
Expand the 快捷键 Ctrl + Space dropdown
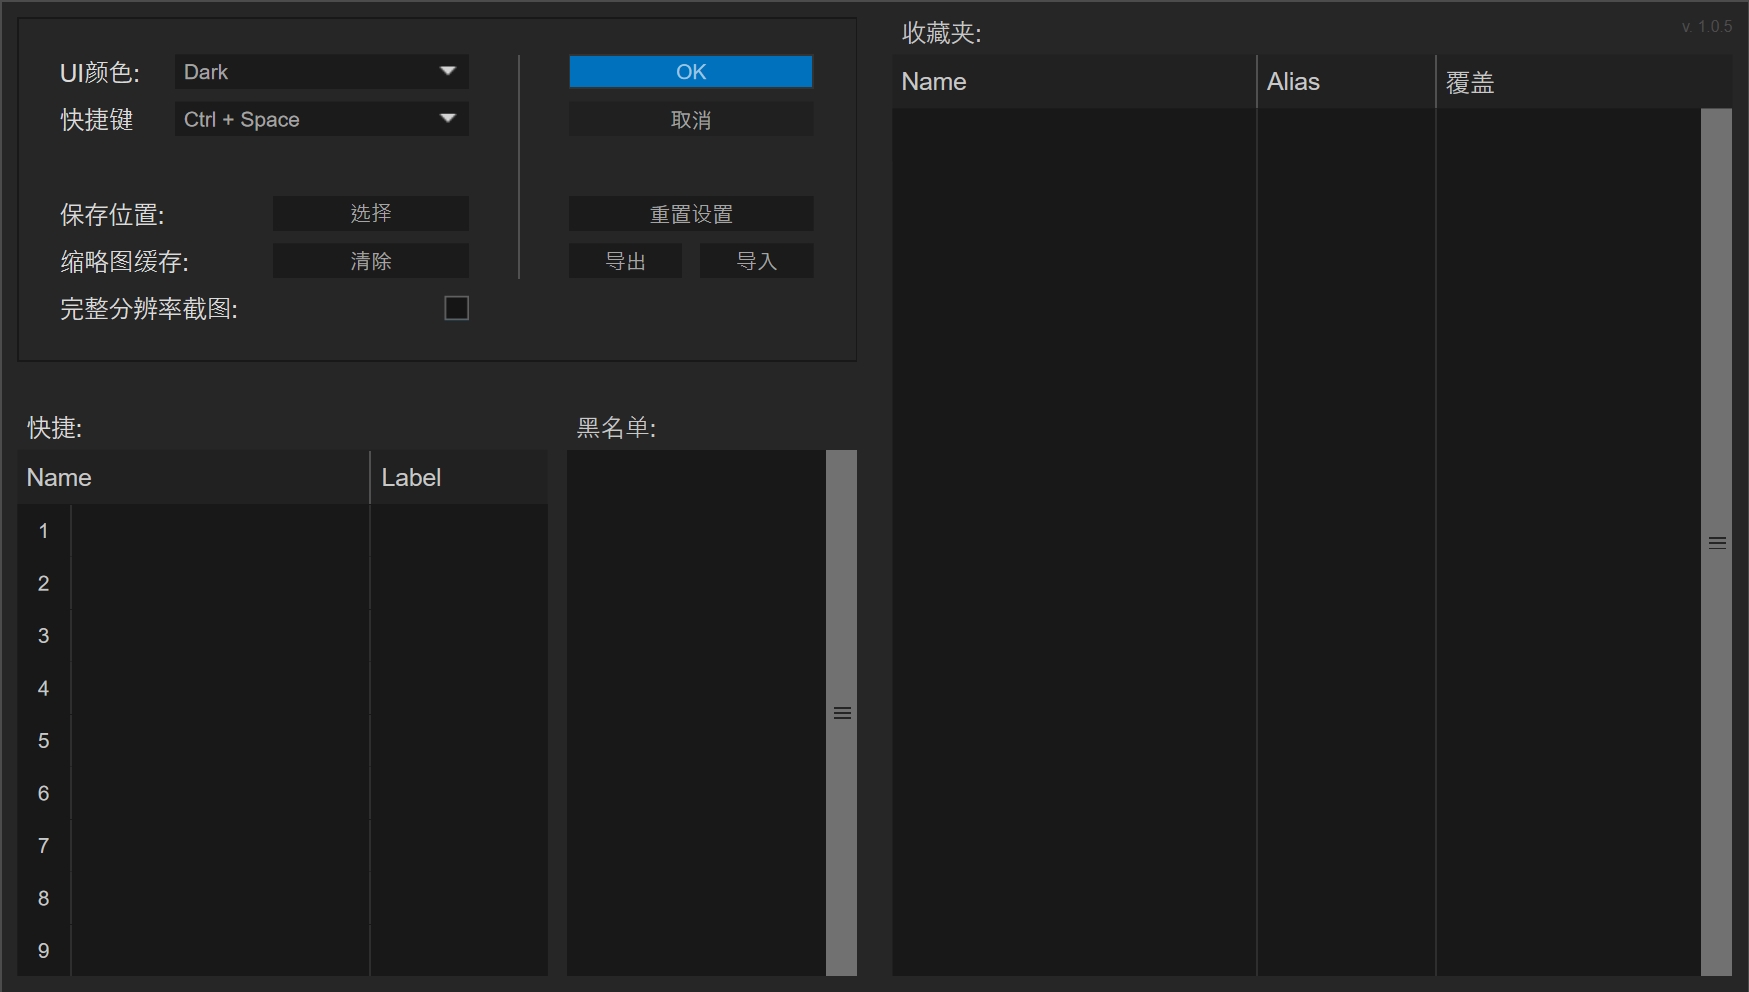pos(321,119)
